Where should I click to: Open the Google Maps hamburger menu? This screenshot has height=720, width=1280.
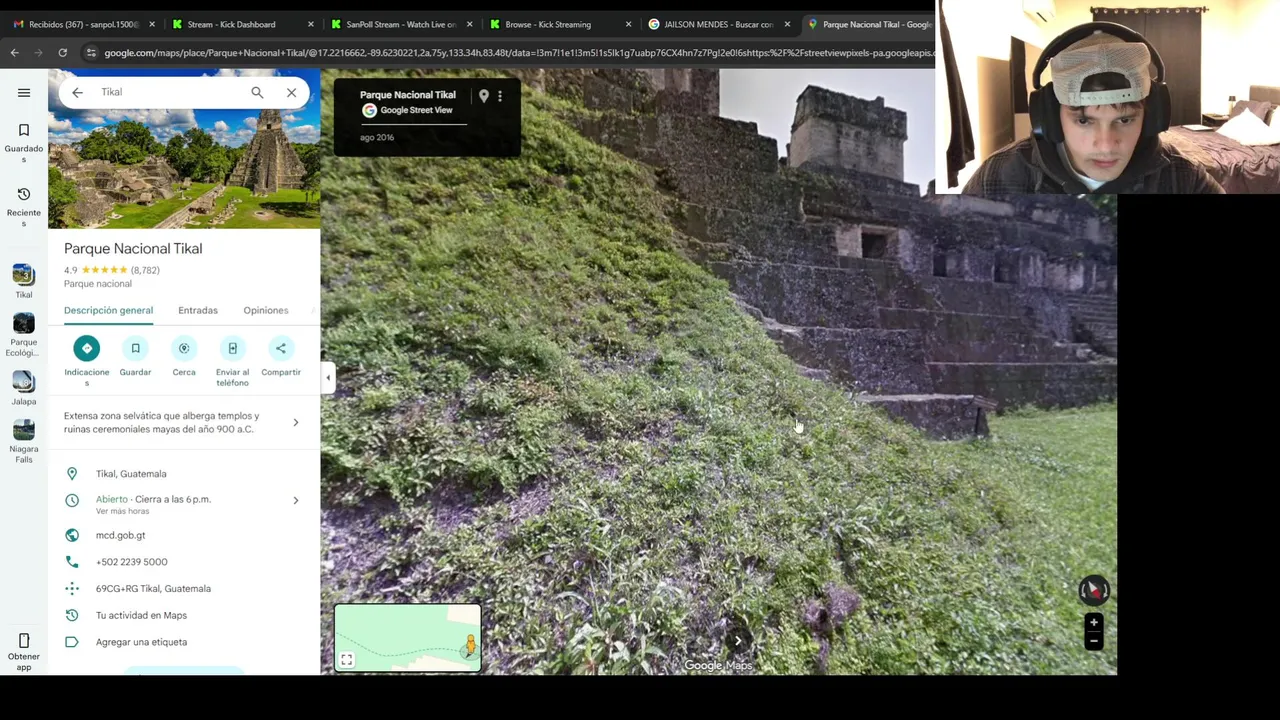(24, 93)
